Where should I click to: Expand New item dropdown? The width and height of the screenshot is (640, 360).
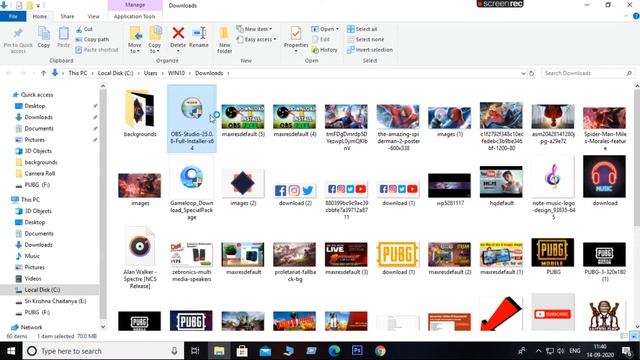[x=255, y=29]
